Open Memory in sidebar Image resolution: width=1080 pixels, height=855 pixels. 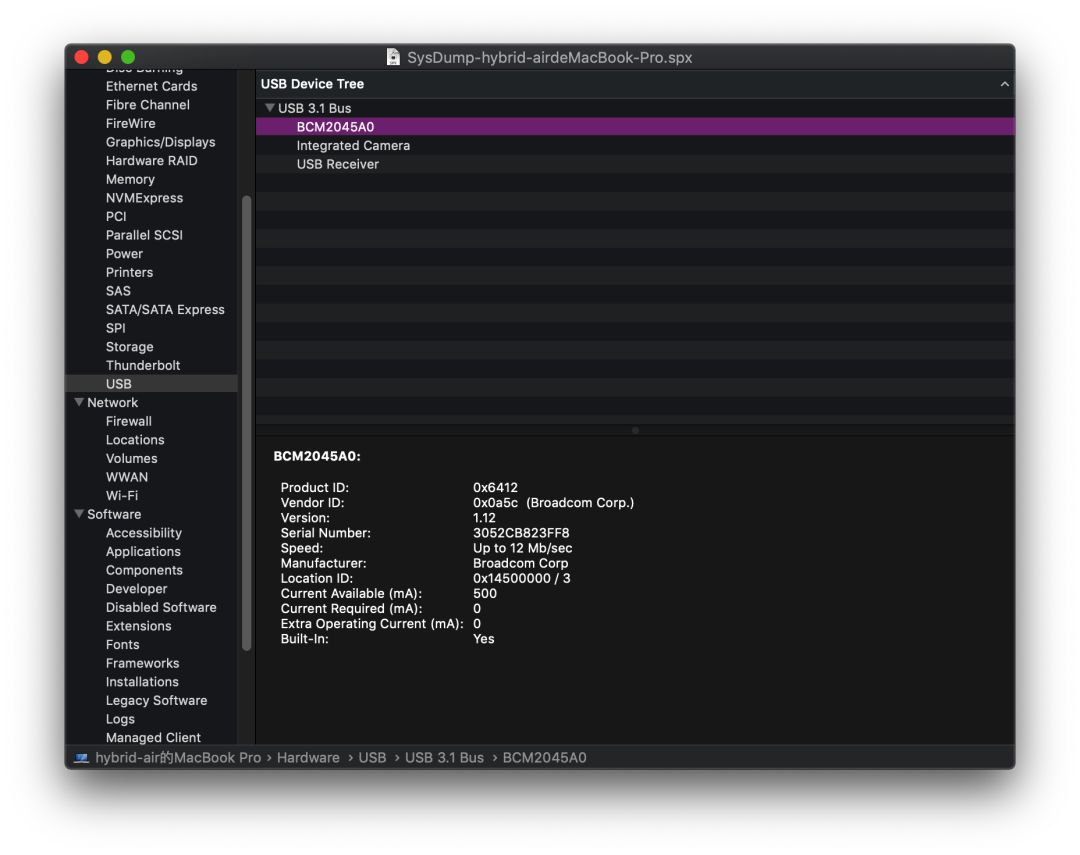[x=130, y=179]
